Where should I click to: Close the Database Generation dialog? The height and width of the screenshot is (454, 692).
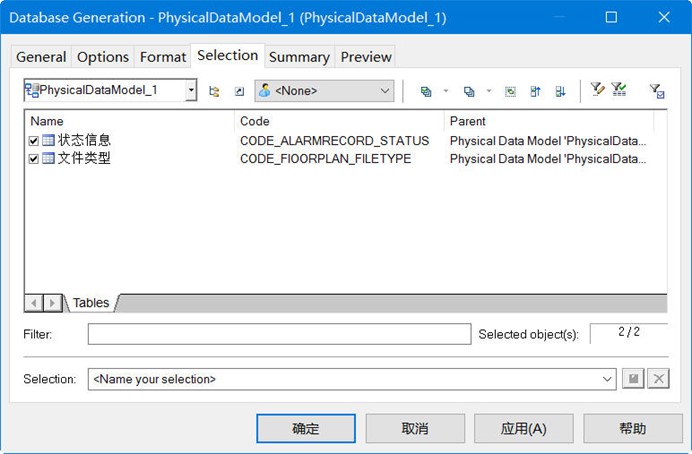(x=664, y=17)
